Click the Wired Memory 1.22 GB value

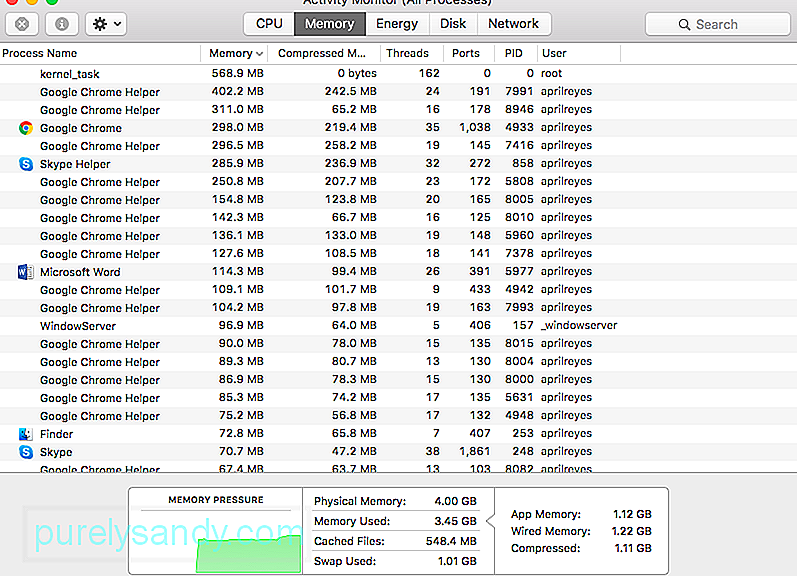coord(631,531)
